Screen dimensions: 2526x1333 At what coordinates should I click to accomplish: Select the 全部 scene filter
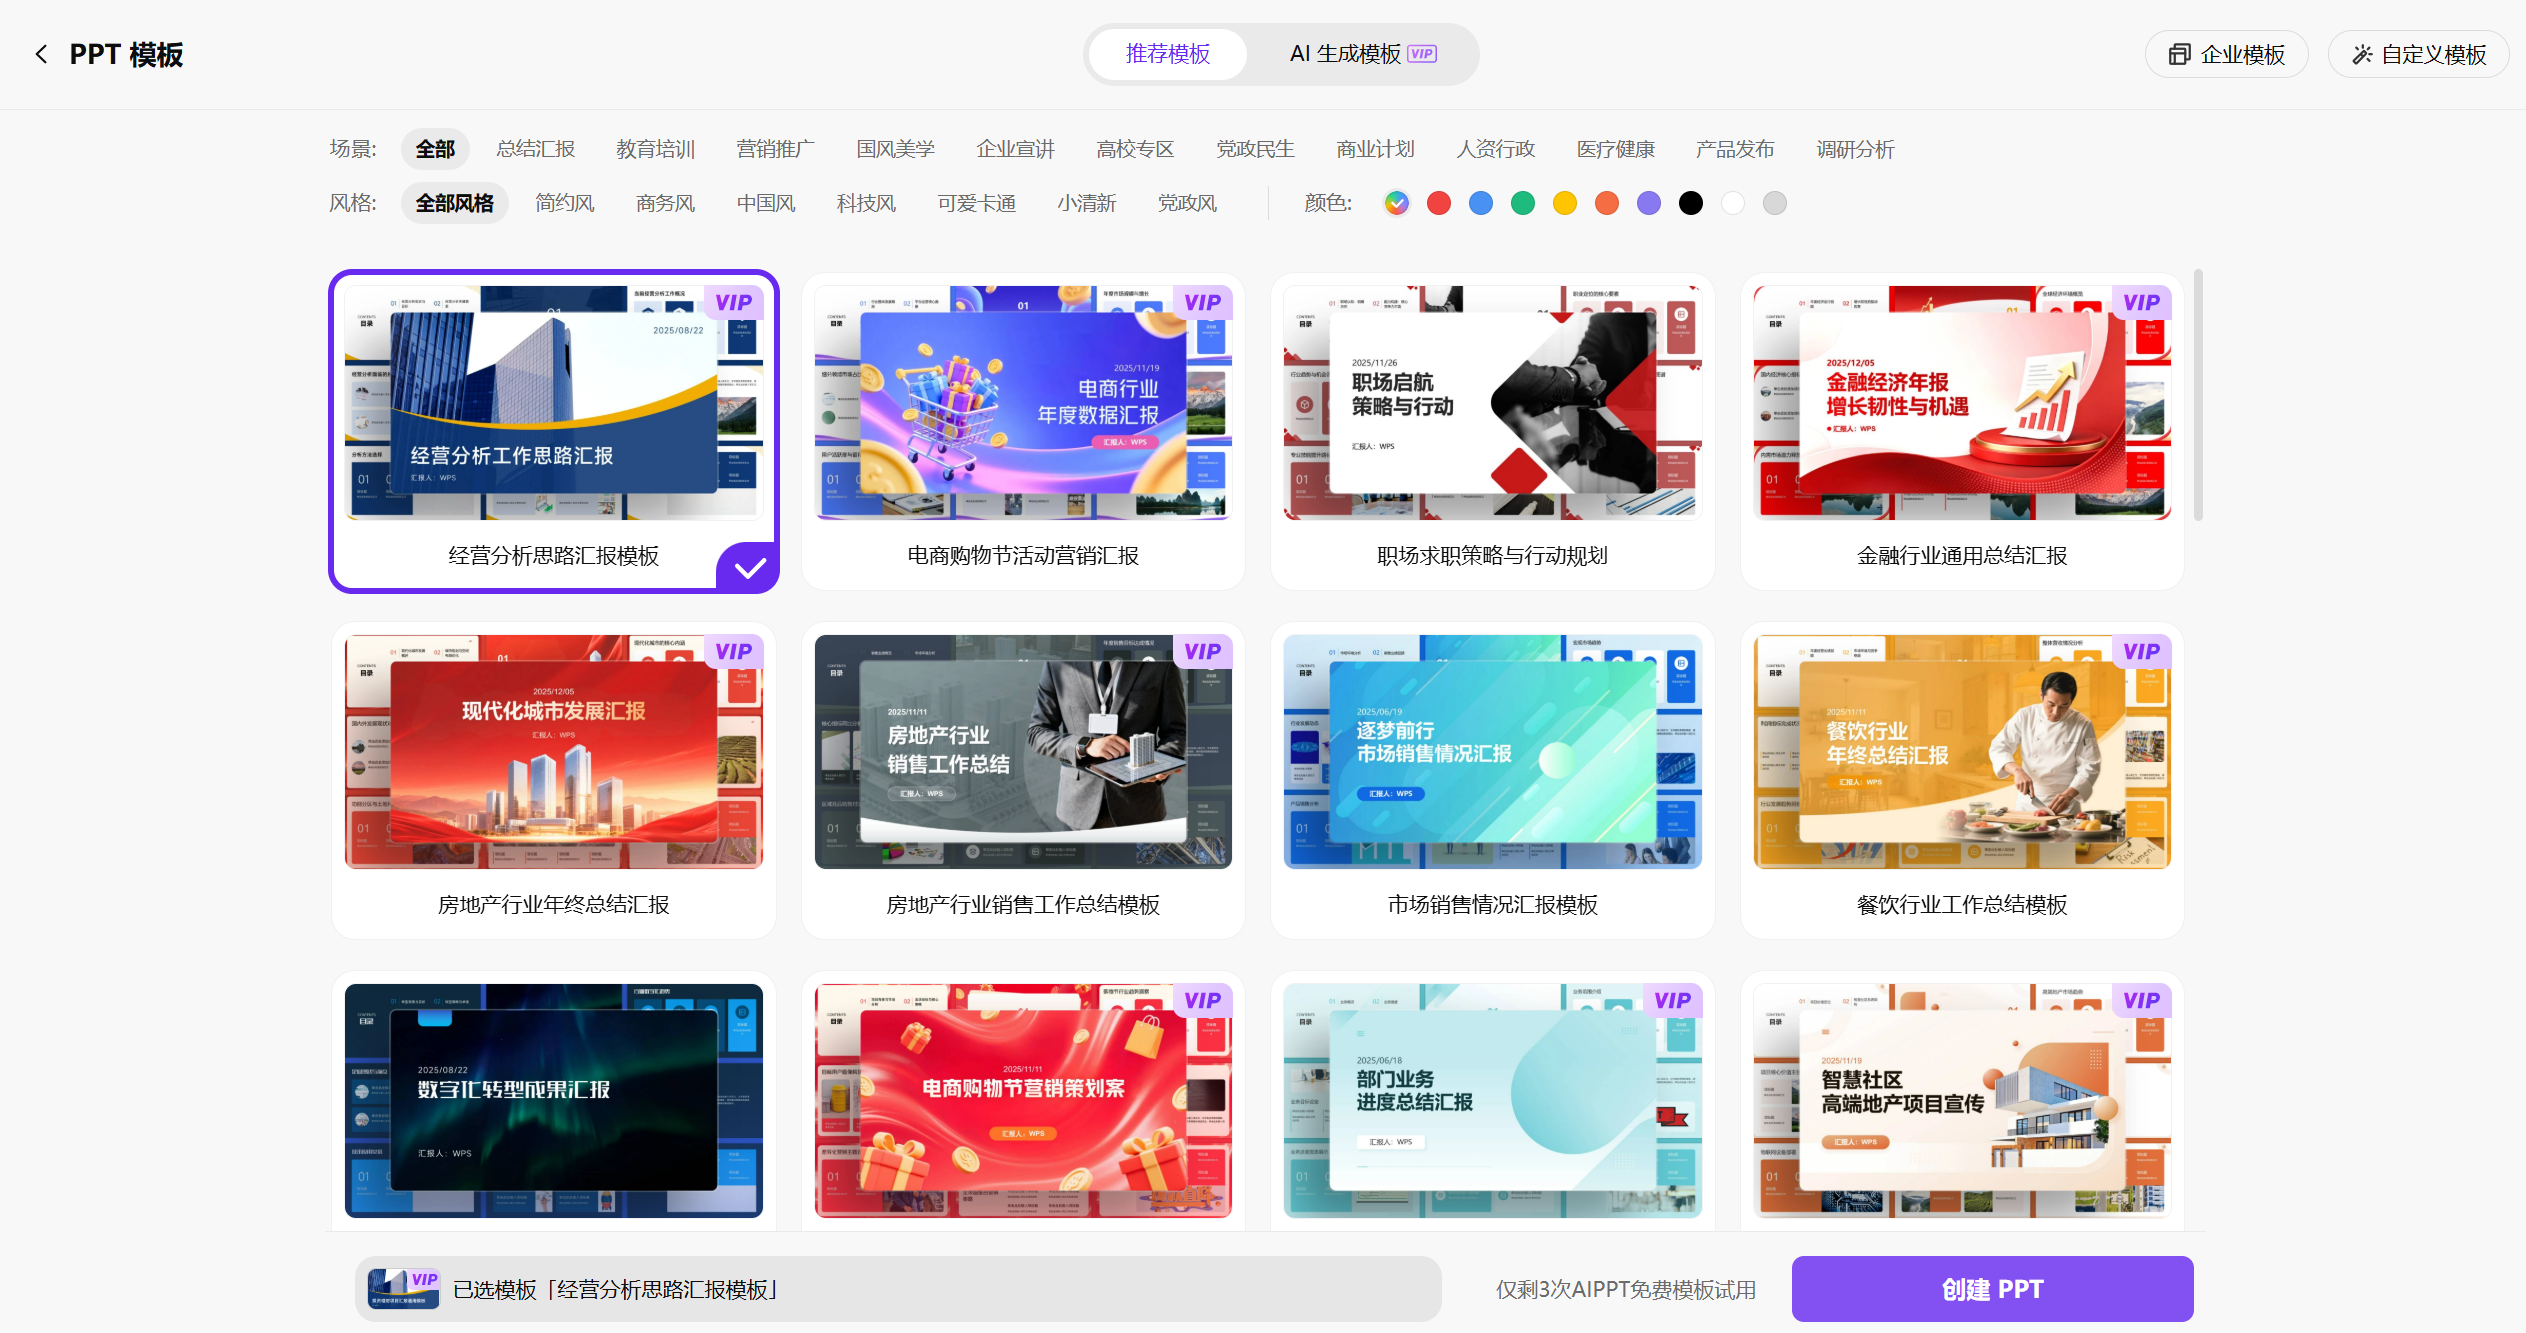[435, 149]
